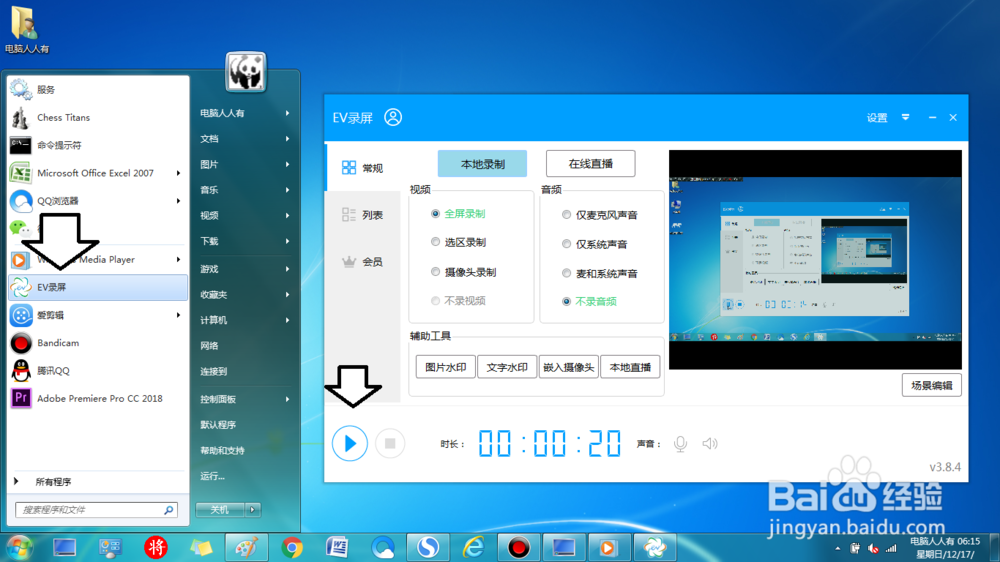The image size is (1000, 562).
Task: Open the EV录屏 user account icon
Action: click(393, 117)
